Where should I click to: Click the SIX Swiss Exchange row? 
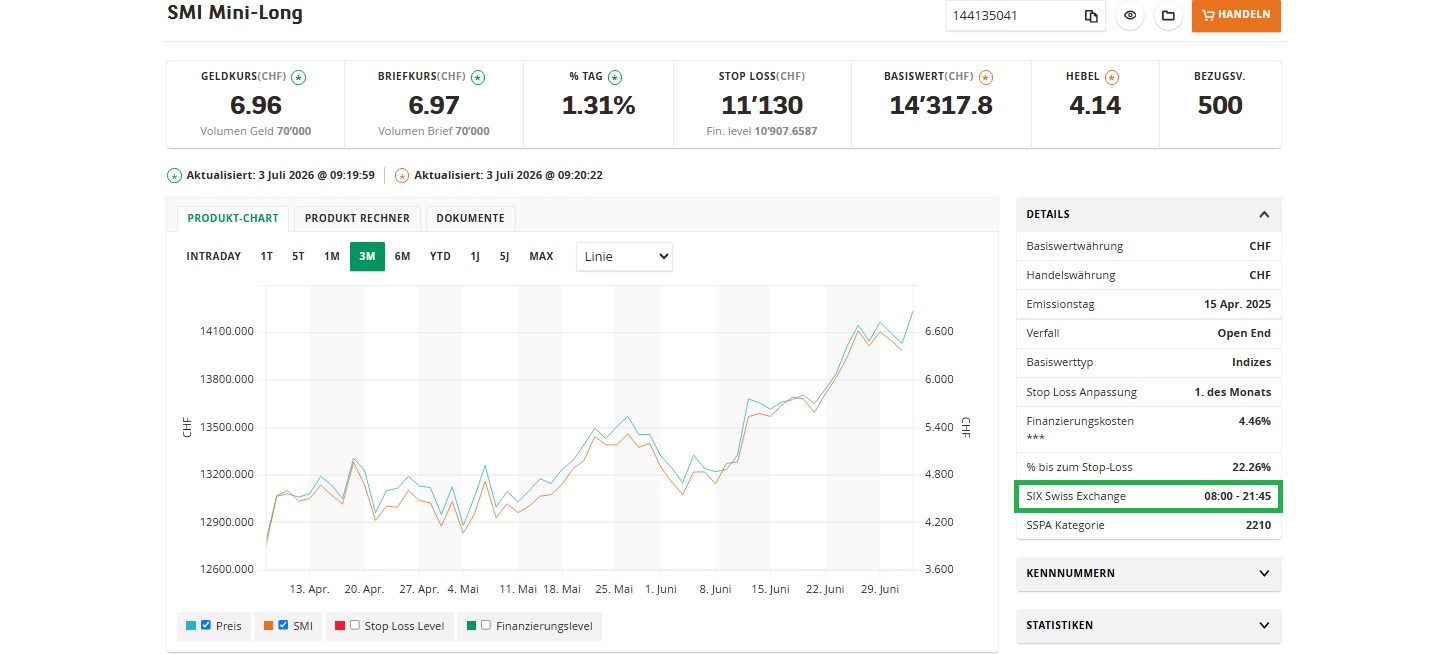click(x=1148, y=496)
